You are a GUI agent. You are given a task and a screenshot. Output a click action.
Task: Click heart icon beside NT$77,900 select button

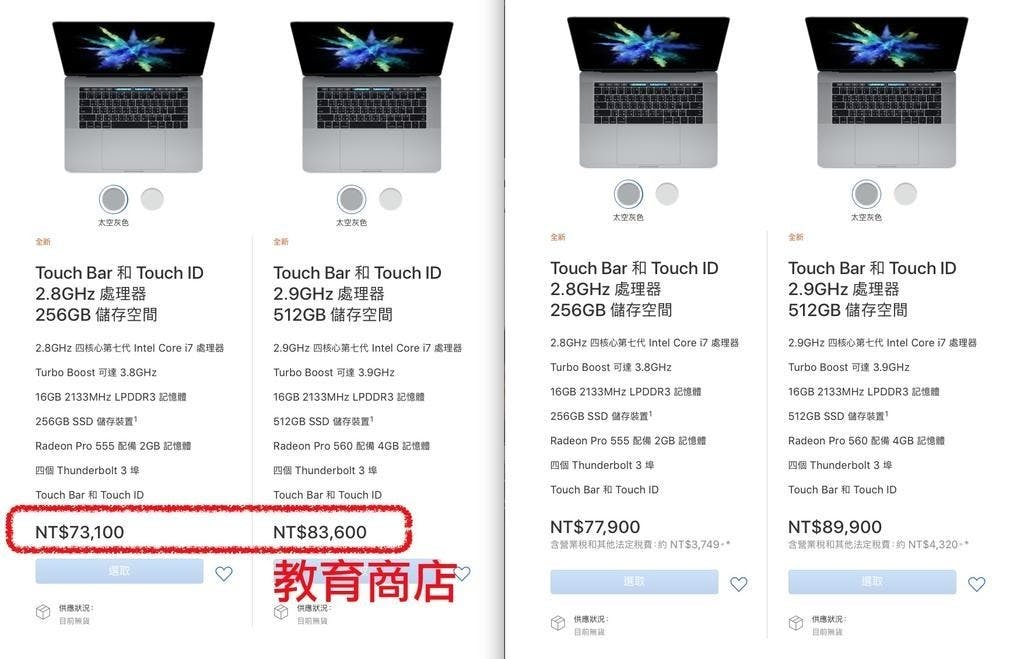click(x=739, y=584)
